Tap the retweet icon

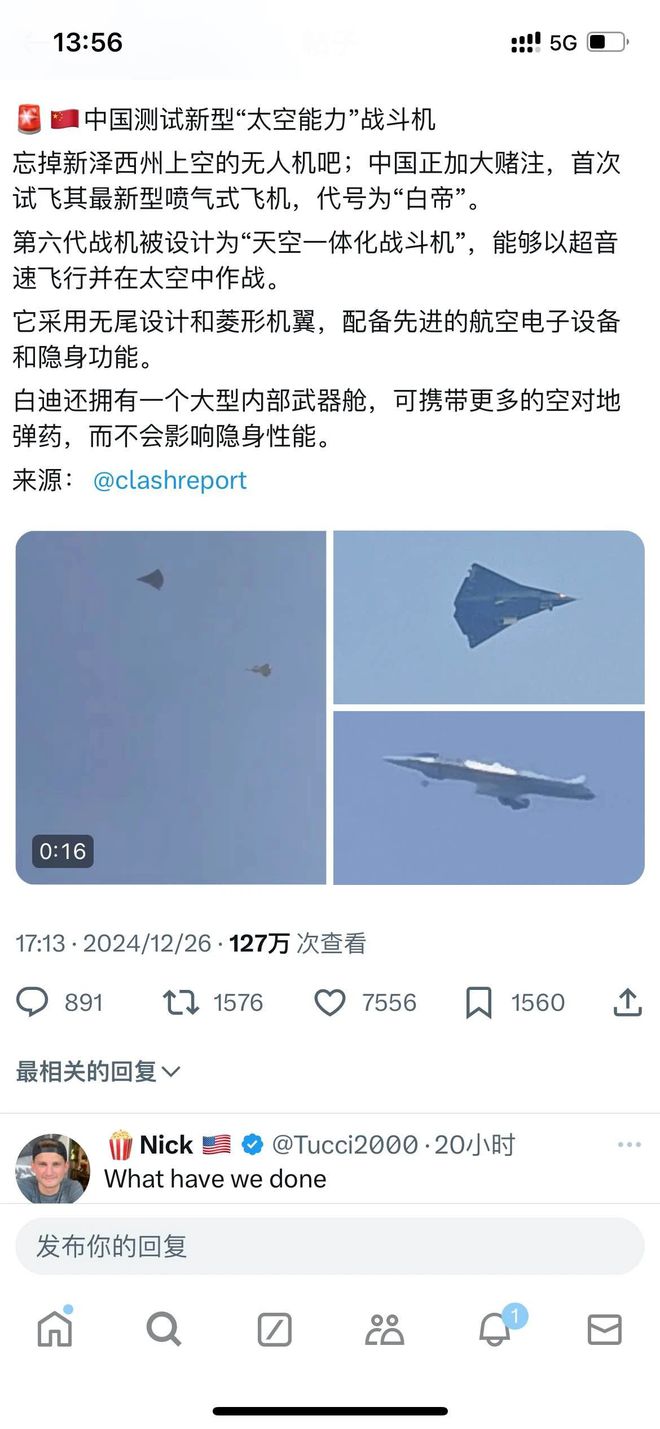coord(181,1002)
